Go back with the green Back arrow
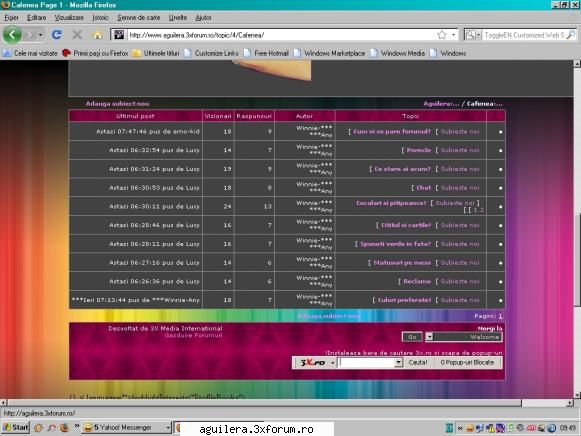The image size is (581, 436). (x=12, y=35)
